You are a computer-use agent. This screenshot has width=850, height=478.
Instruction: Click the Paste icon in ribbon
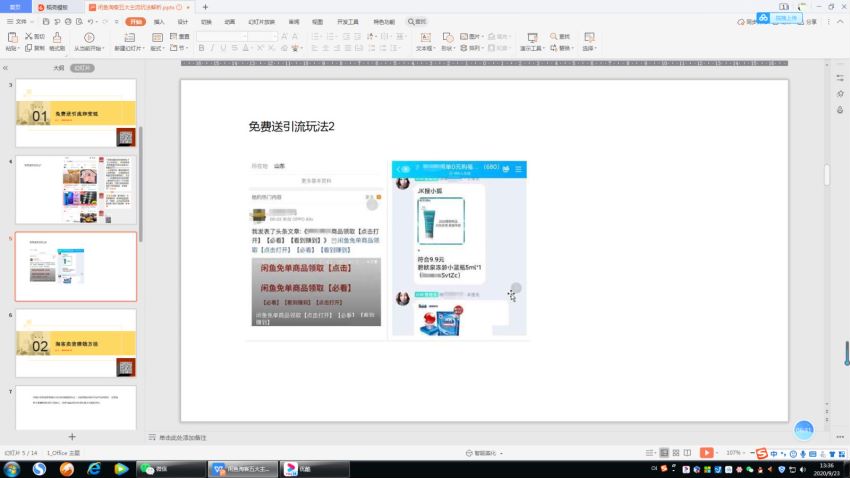click(x=12, y=37)
